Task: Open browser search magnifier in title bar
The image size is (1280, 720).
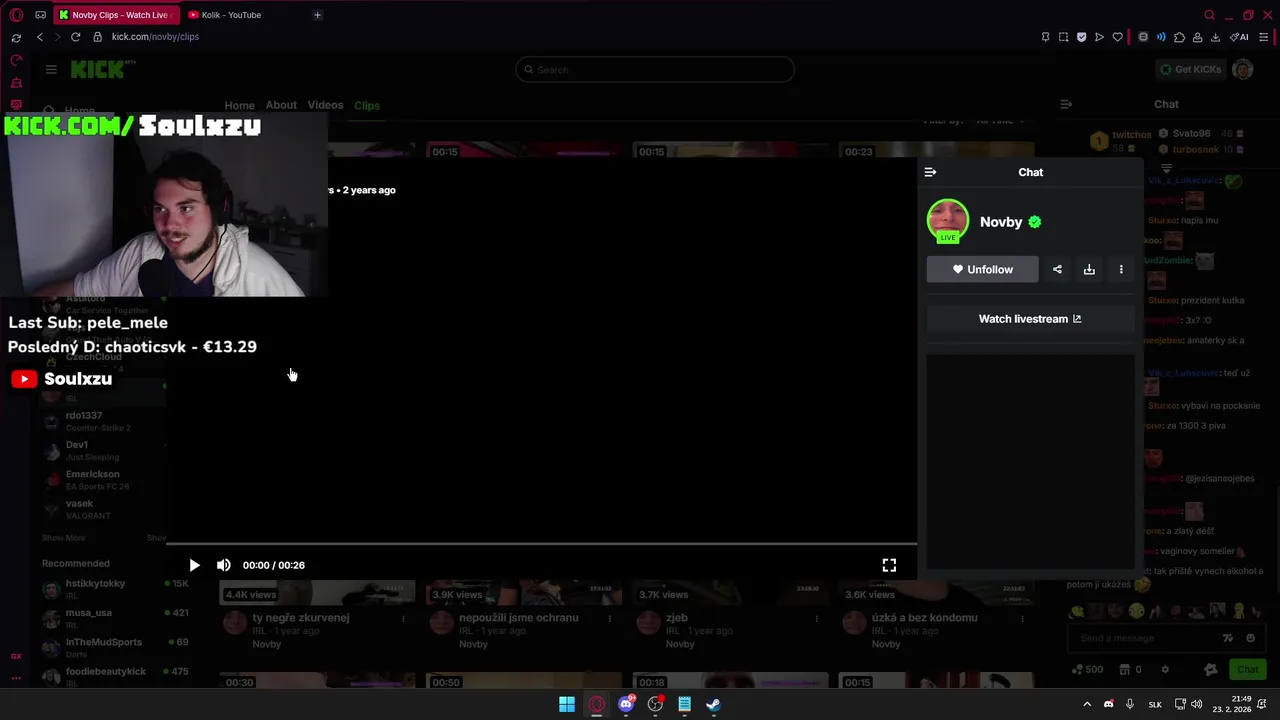Action: point(1209,15)
